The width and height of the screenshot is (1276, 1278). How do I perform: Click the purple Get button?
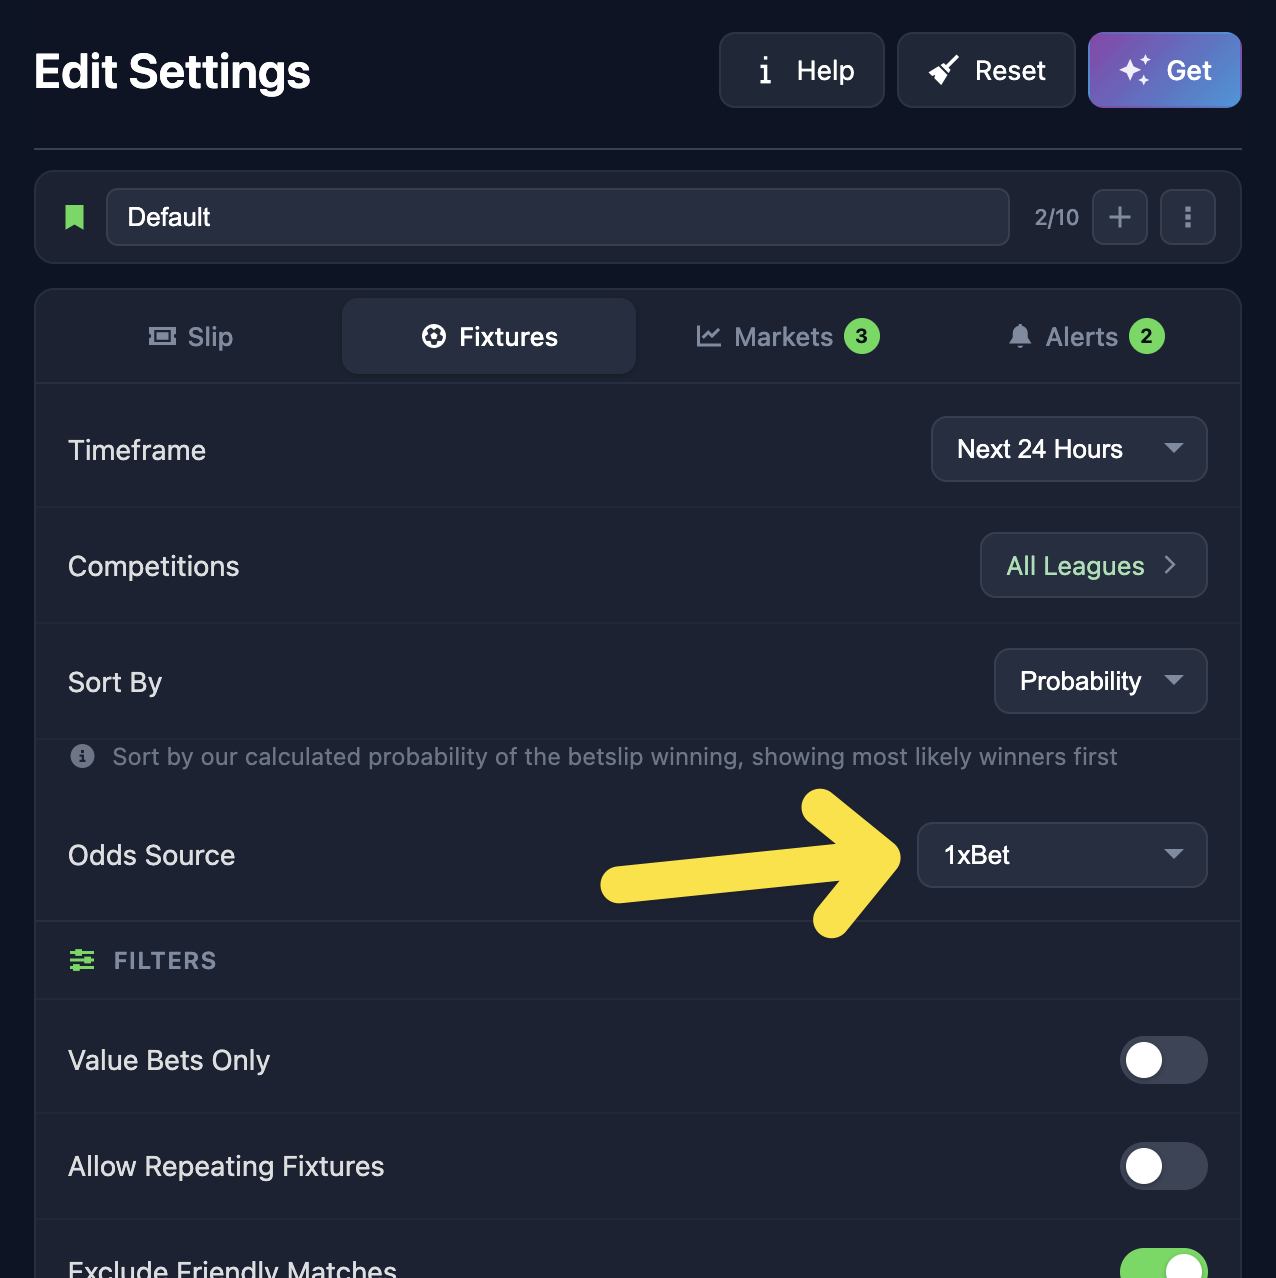pos(1164,70)
